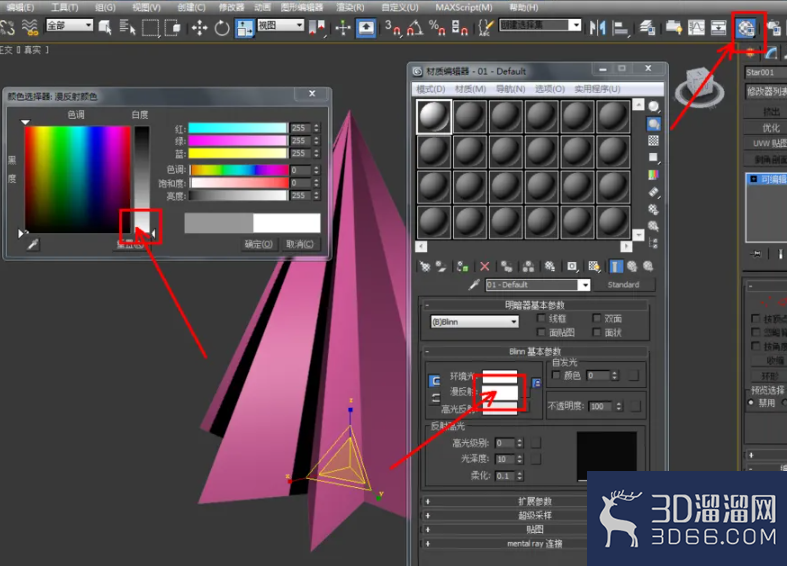The height and width of the screenshot is (566, 787).
Task: Click the 环境光 ambient color swatch
Action: [499, 376]
